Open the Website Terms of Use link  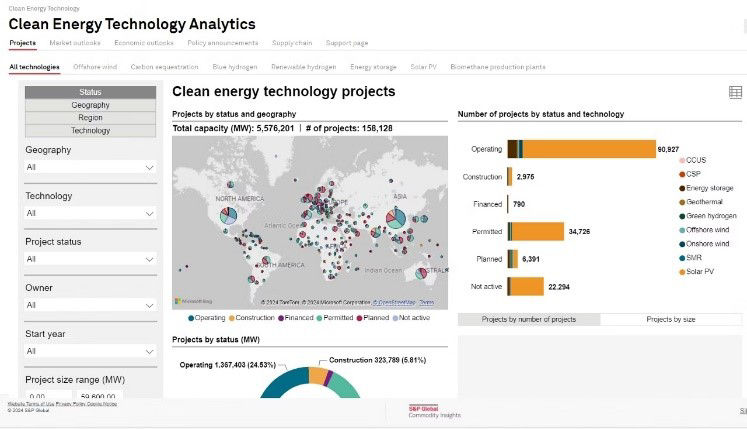click(30, 404)
